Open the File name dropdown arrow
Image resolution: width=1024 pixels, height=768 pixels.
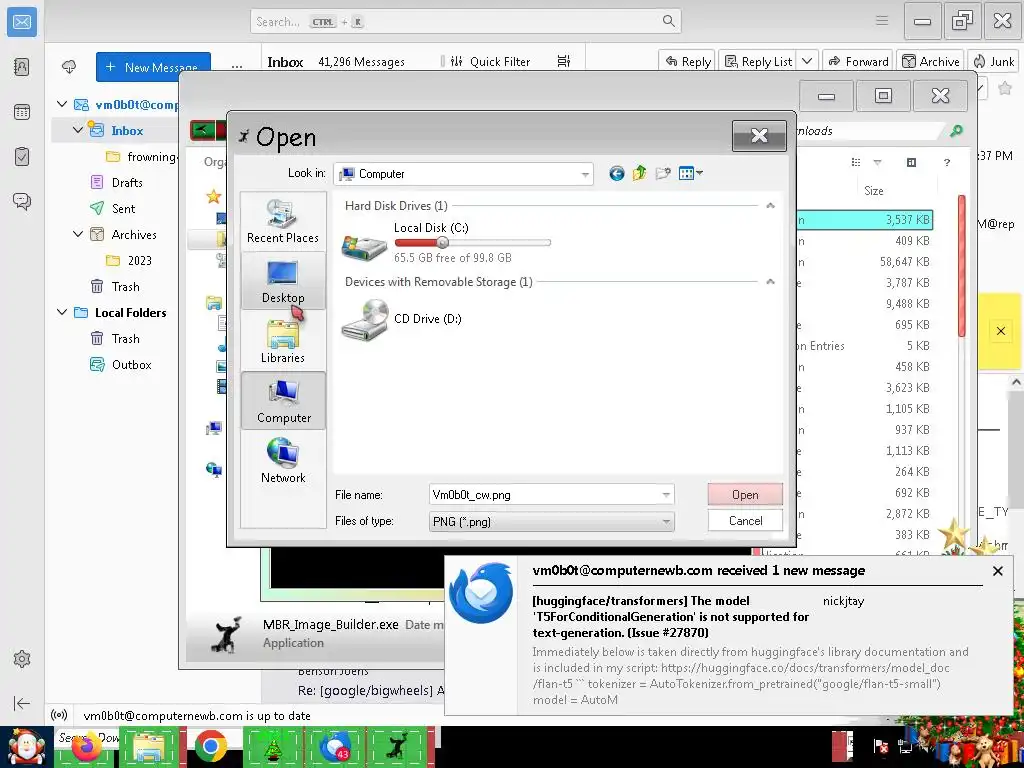pos(665,495)
